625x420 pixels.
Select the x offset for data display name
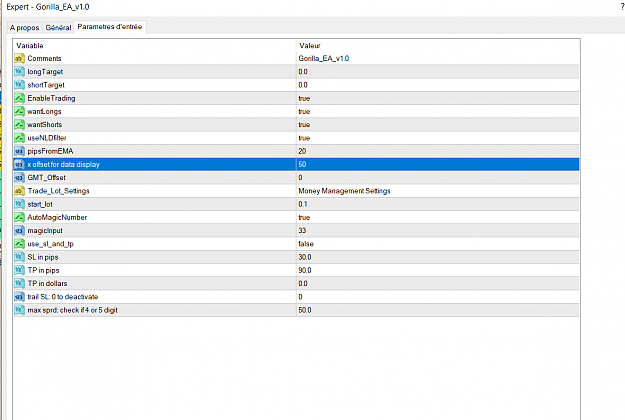pos(63,164)
